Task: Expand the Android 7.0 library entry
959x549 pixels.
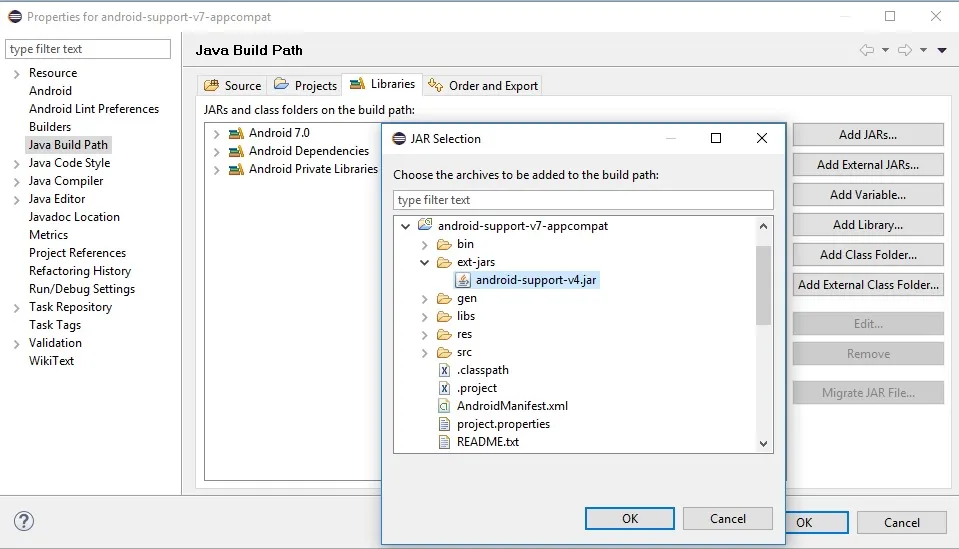Action: coord(217,133)
